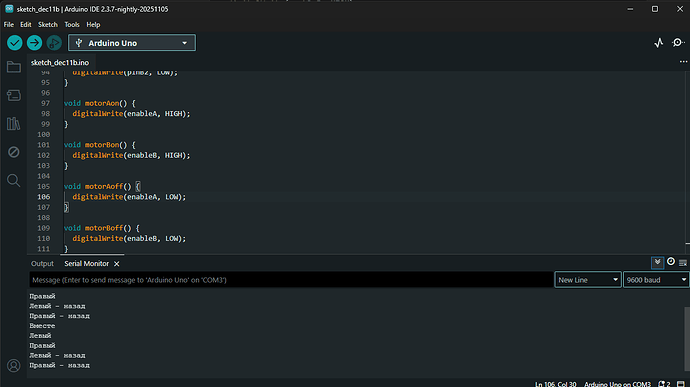690x387 pixels.
Task: Open the Sketchbook folder sidebar icon
Action: 14,67
